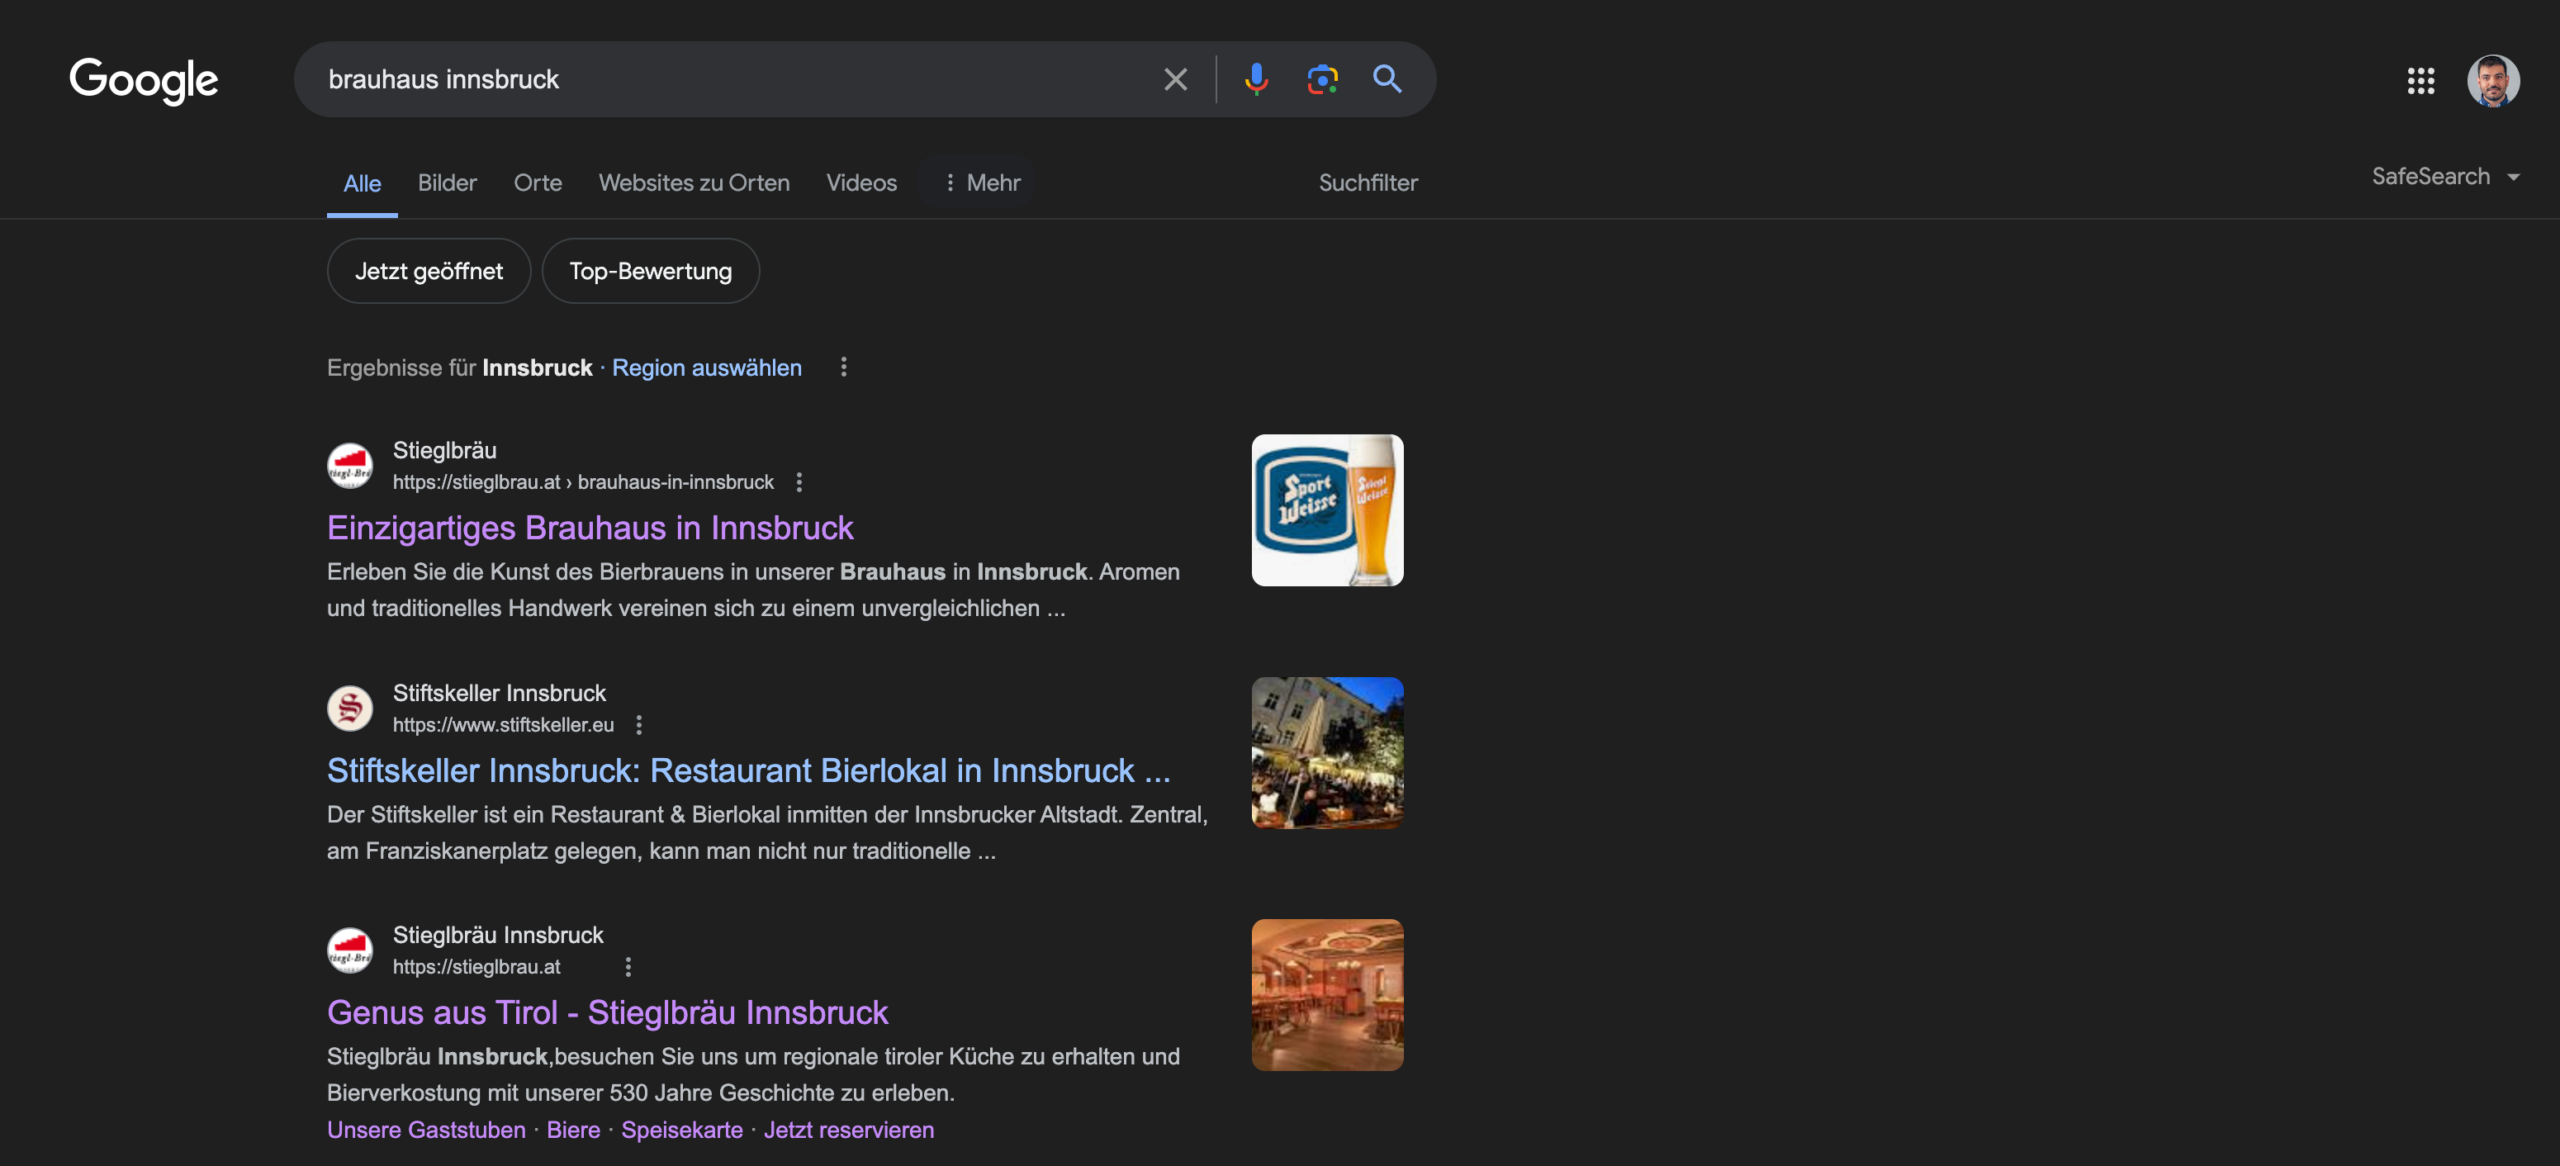Open options dots beside Region auswählen
This screenshot has height=1166, width=2560.
(844, 367)
